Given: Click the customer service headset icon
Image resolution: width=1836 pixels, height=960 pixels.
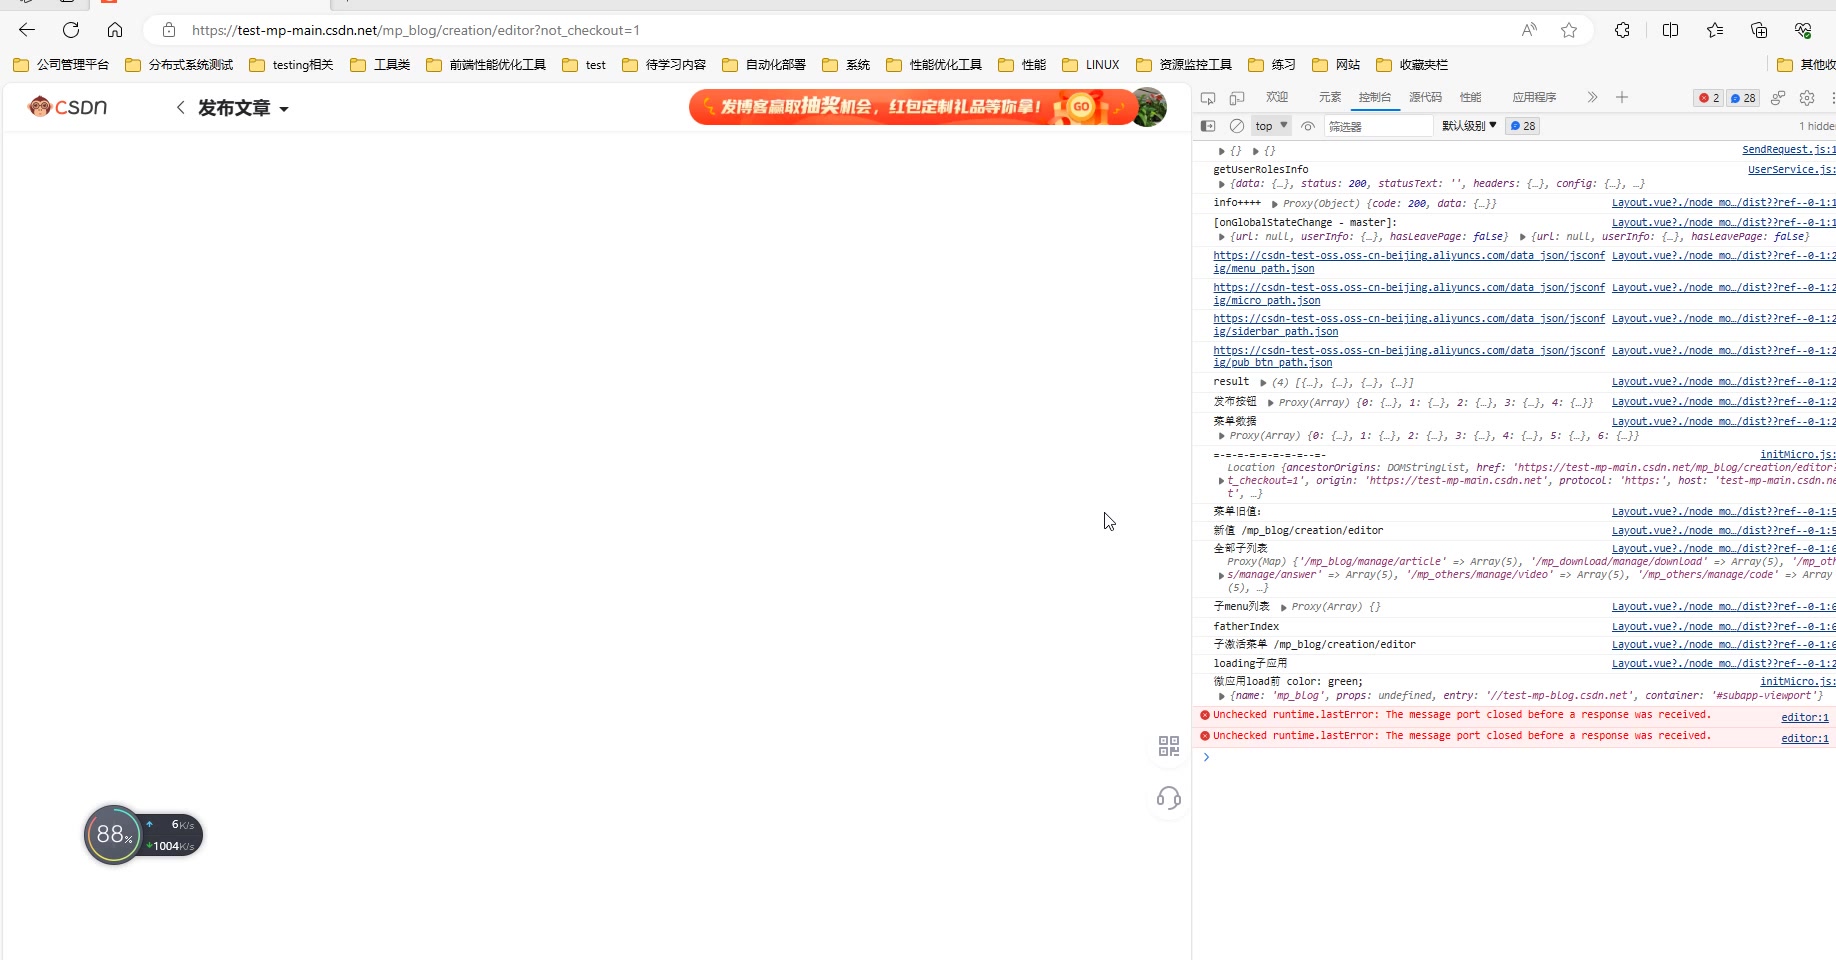Looking at the screenshot, I should [x=1168, y=798].
